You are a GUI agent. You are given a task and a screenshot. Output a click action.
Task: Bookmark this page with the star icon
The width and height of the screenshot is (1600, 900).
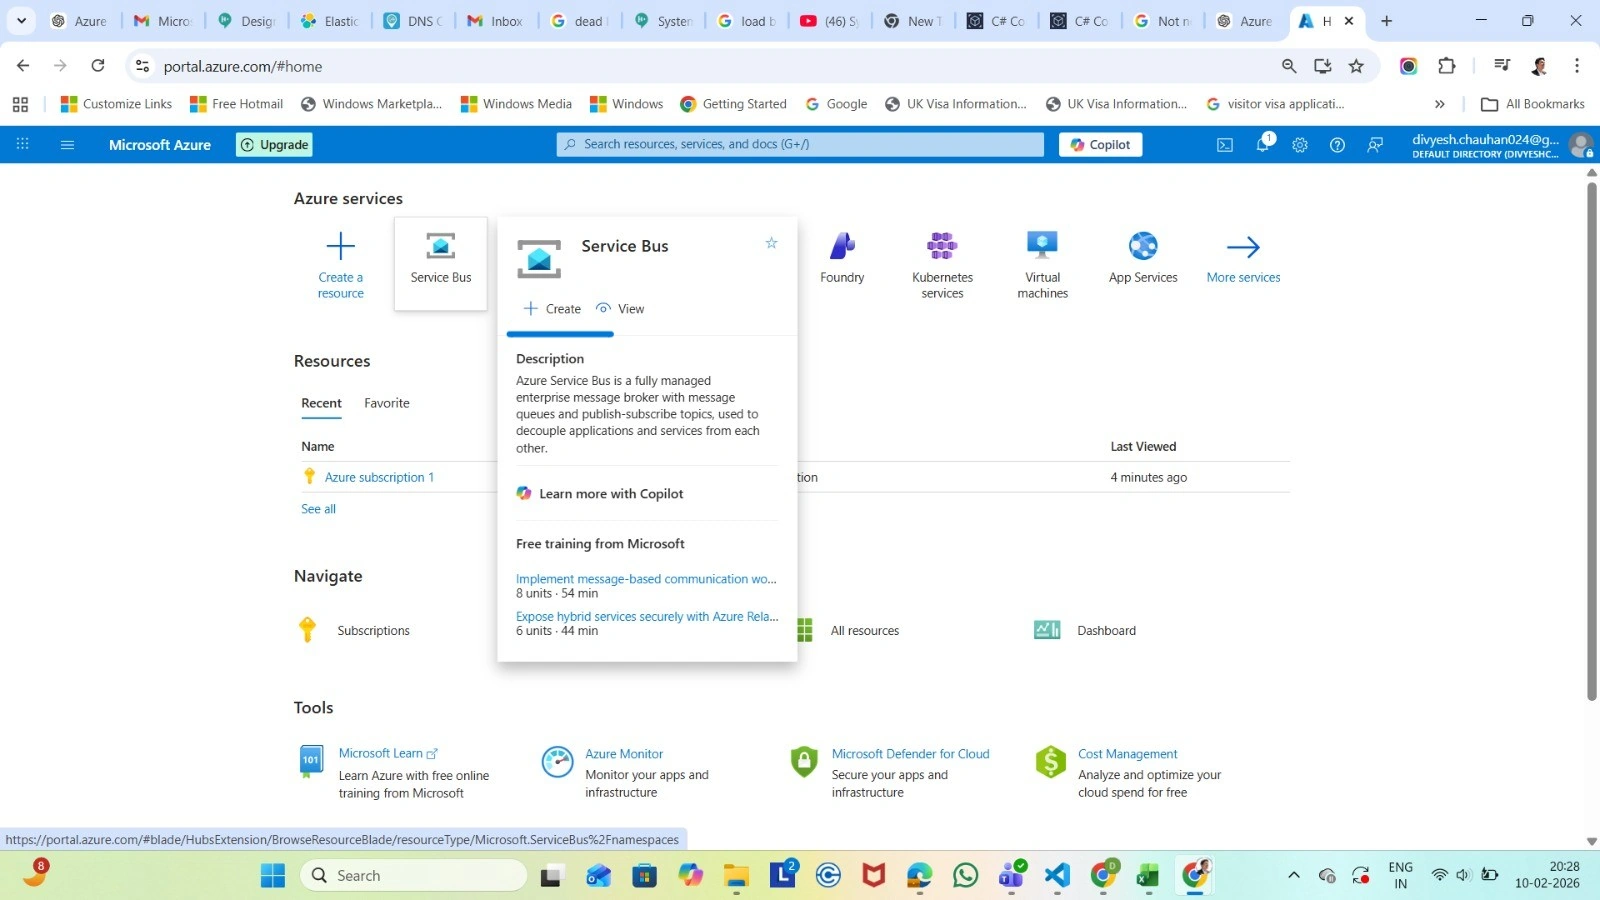pos(1356,66)
